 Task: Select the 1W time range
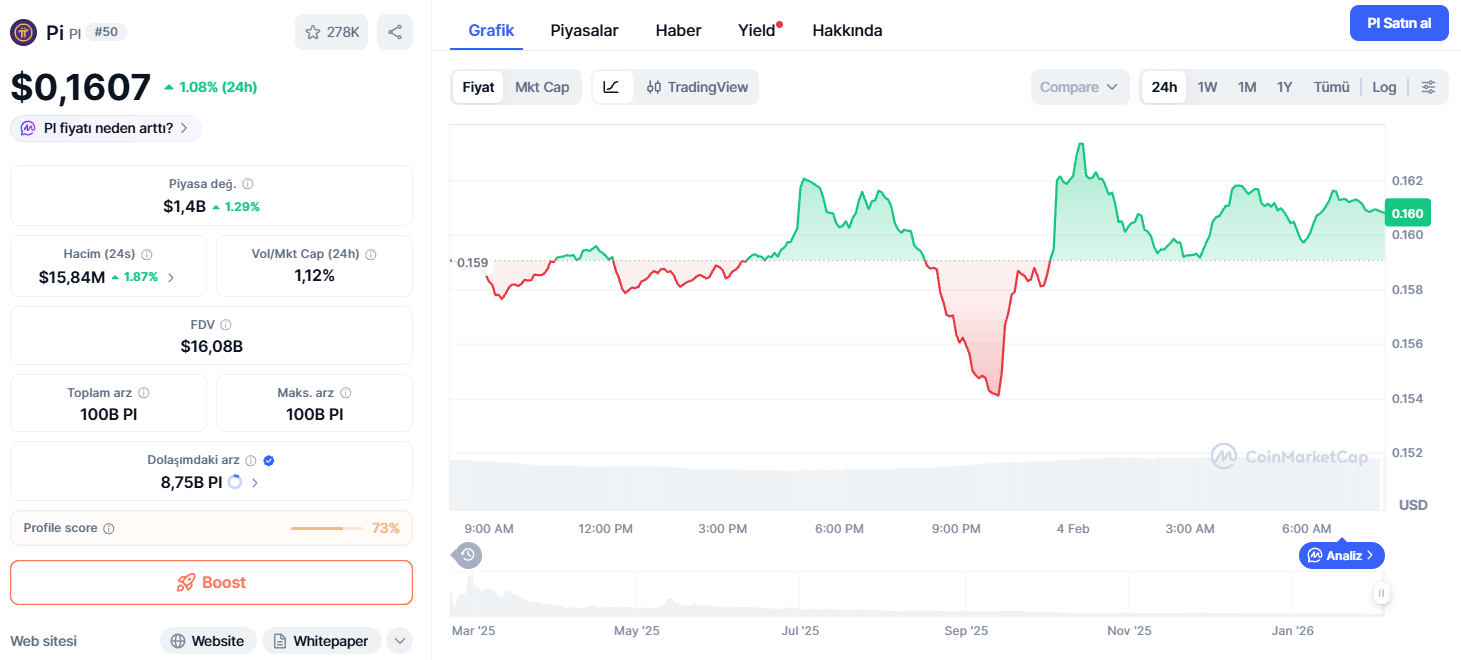pyautogui.click(x=1207, y=87)
